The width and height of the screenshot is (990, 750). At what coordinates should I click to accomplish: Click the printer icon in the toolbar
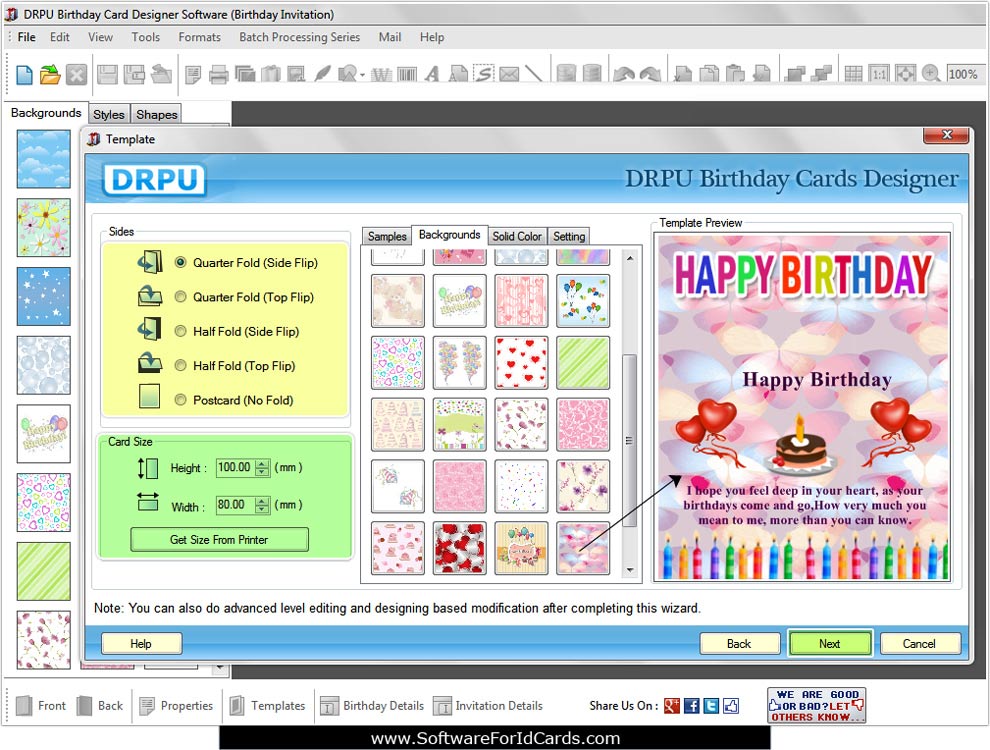[218, 74]
